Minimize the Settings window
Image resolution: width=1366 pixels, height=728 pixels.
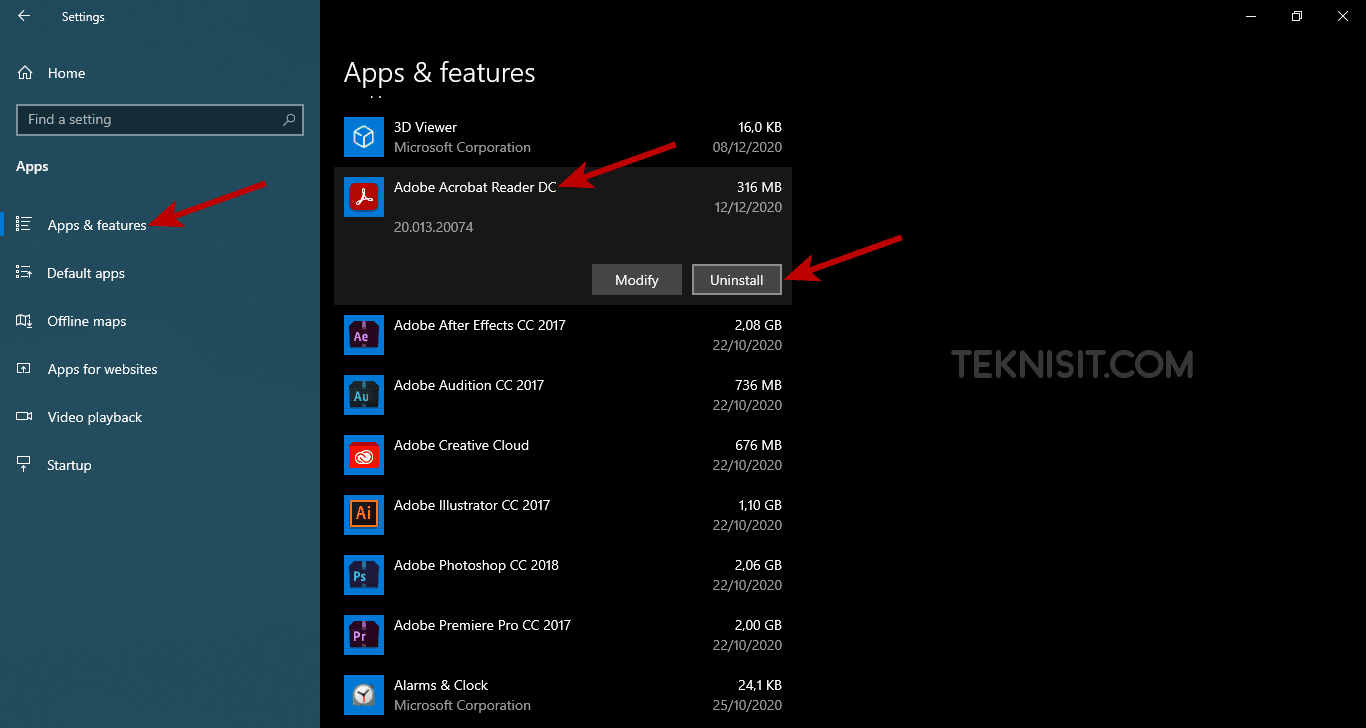pyautogui.click(x=1251, y=16)
